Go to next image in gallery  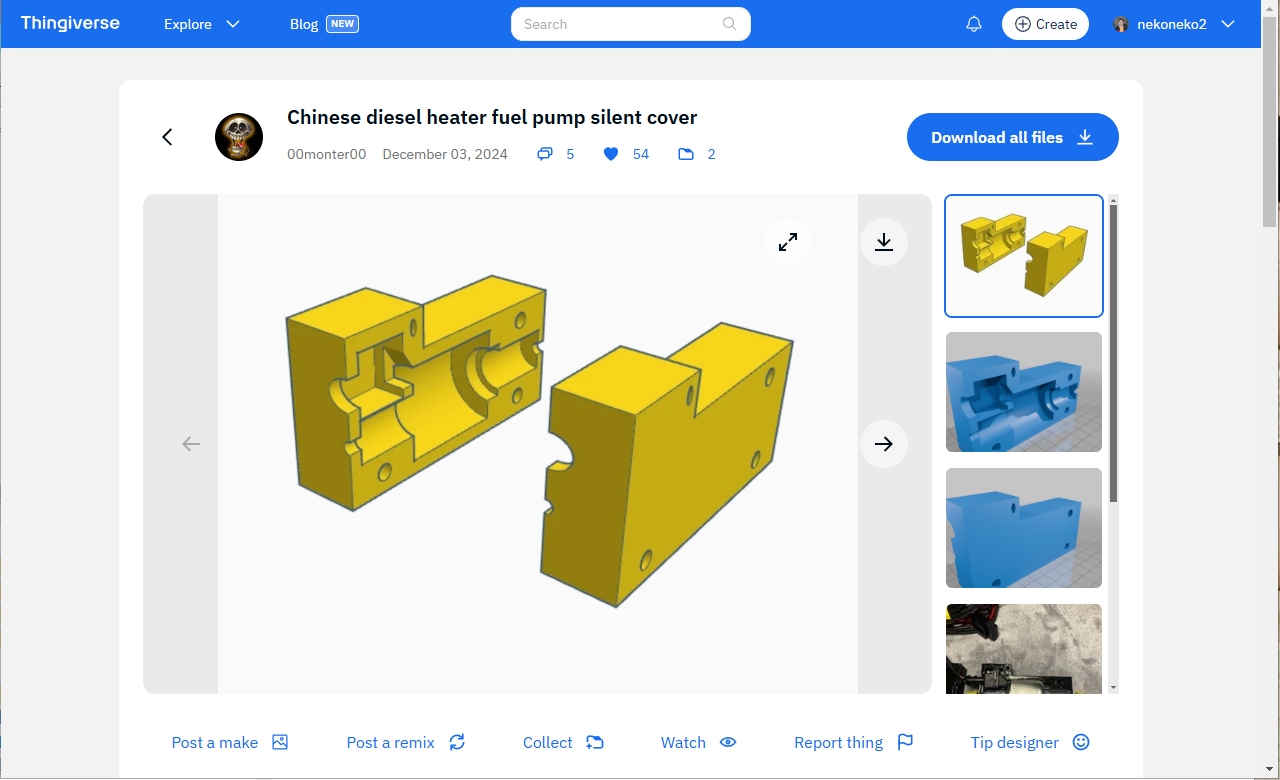(884, 444)
